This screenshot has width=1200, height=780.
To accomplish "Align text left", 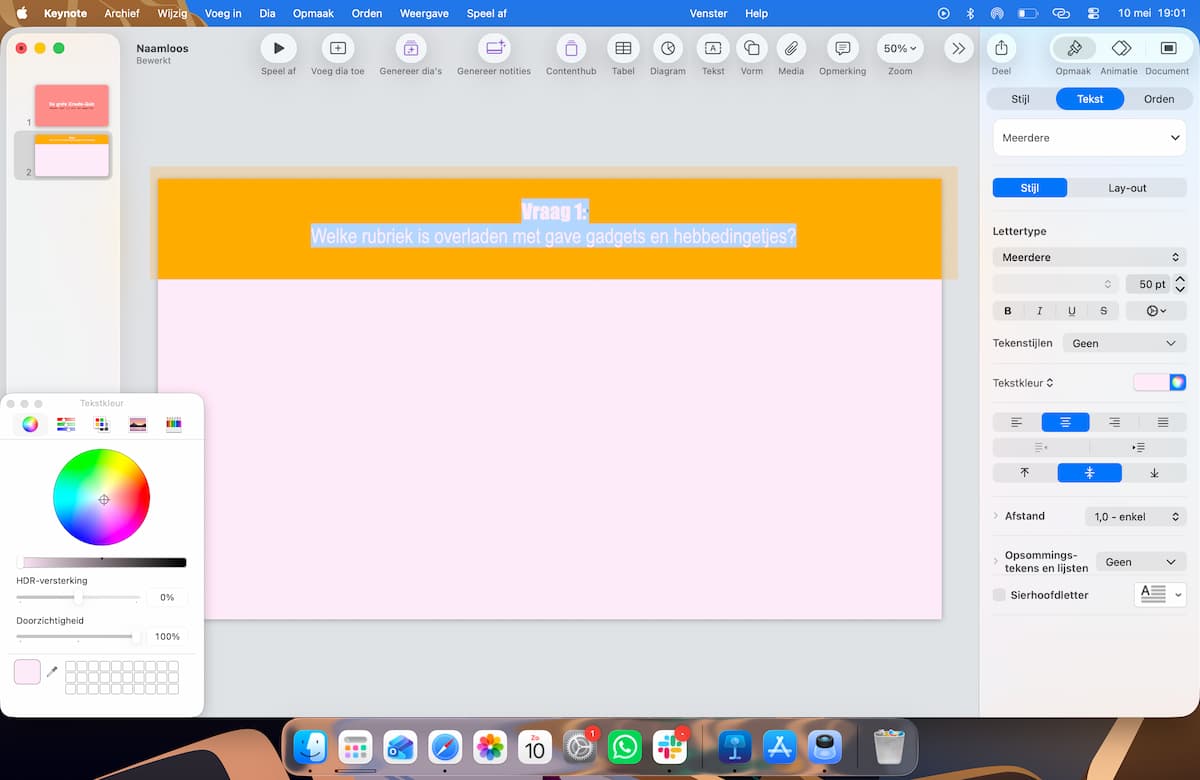I will [x=1017, y=422].
